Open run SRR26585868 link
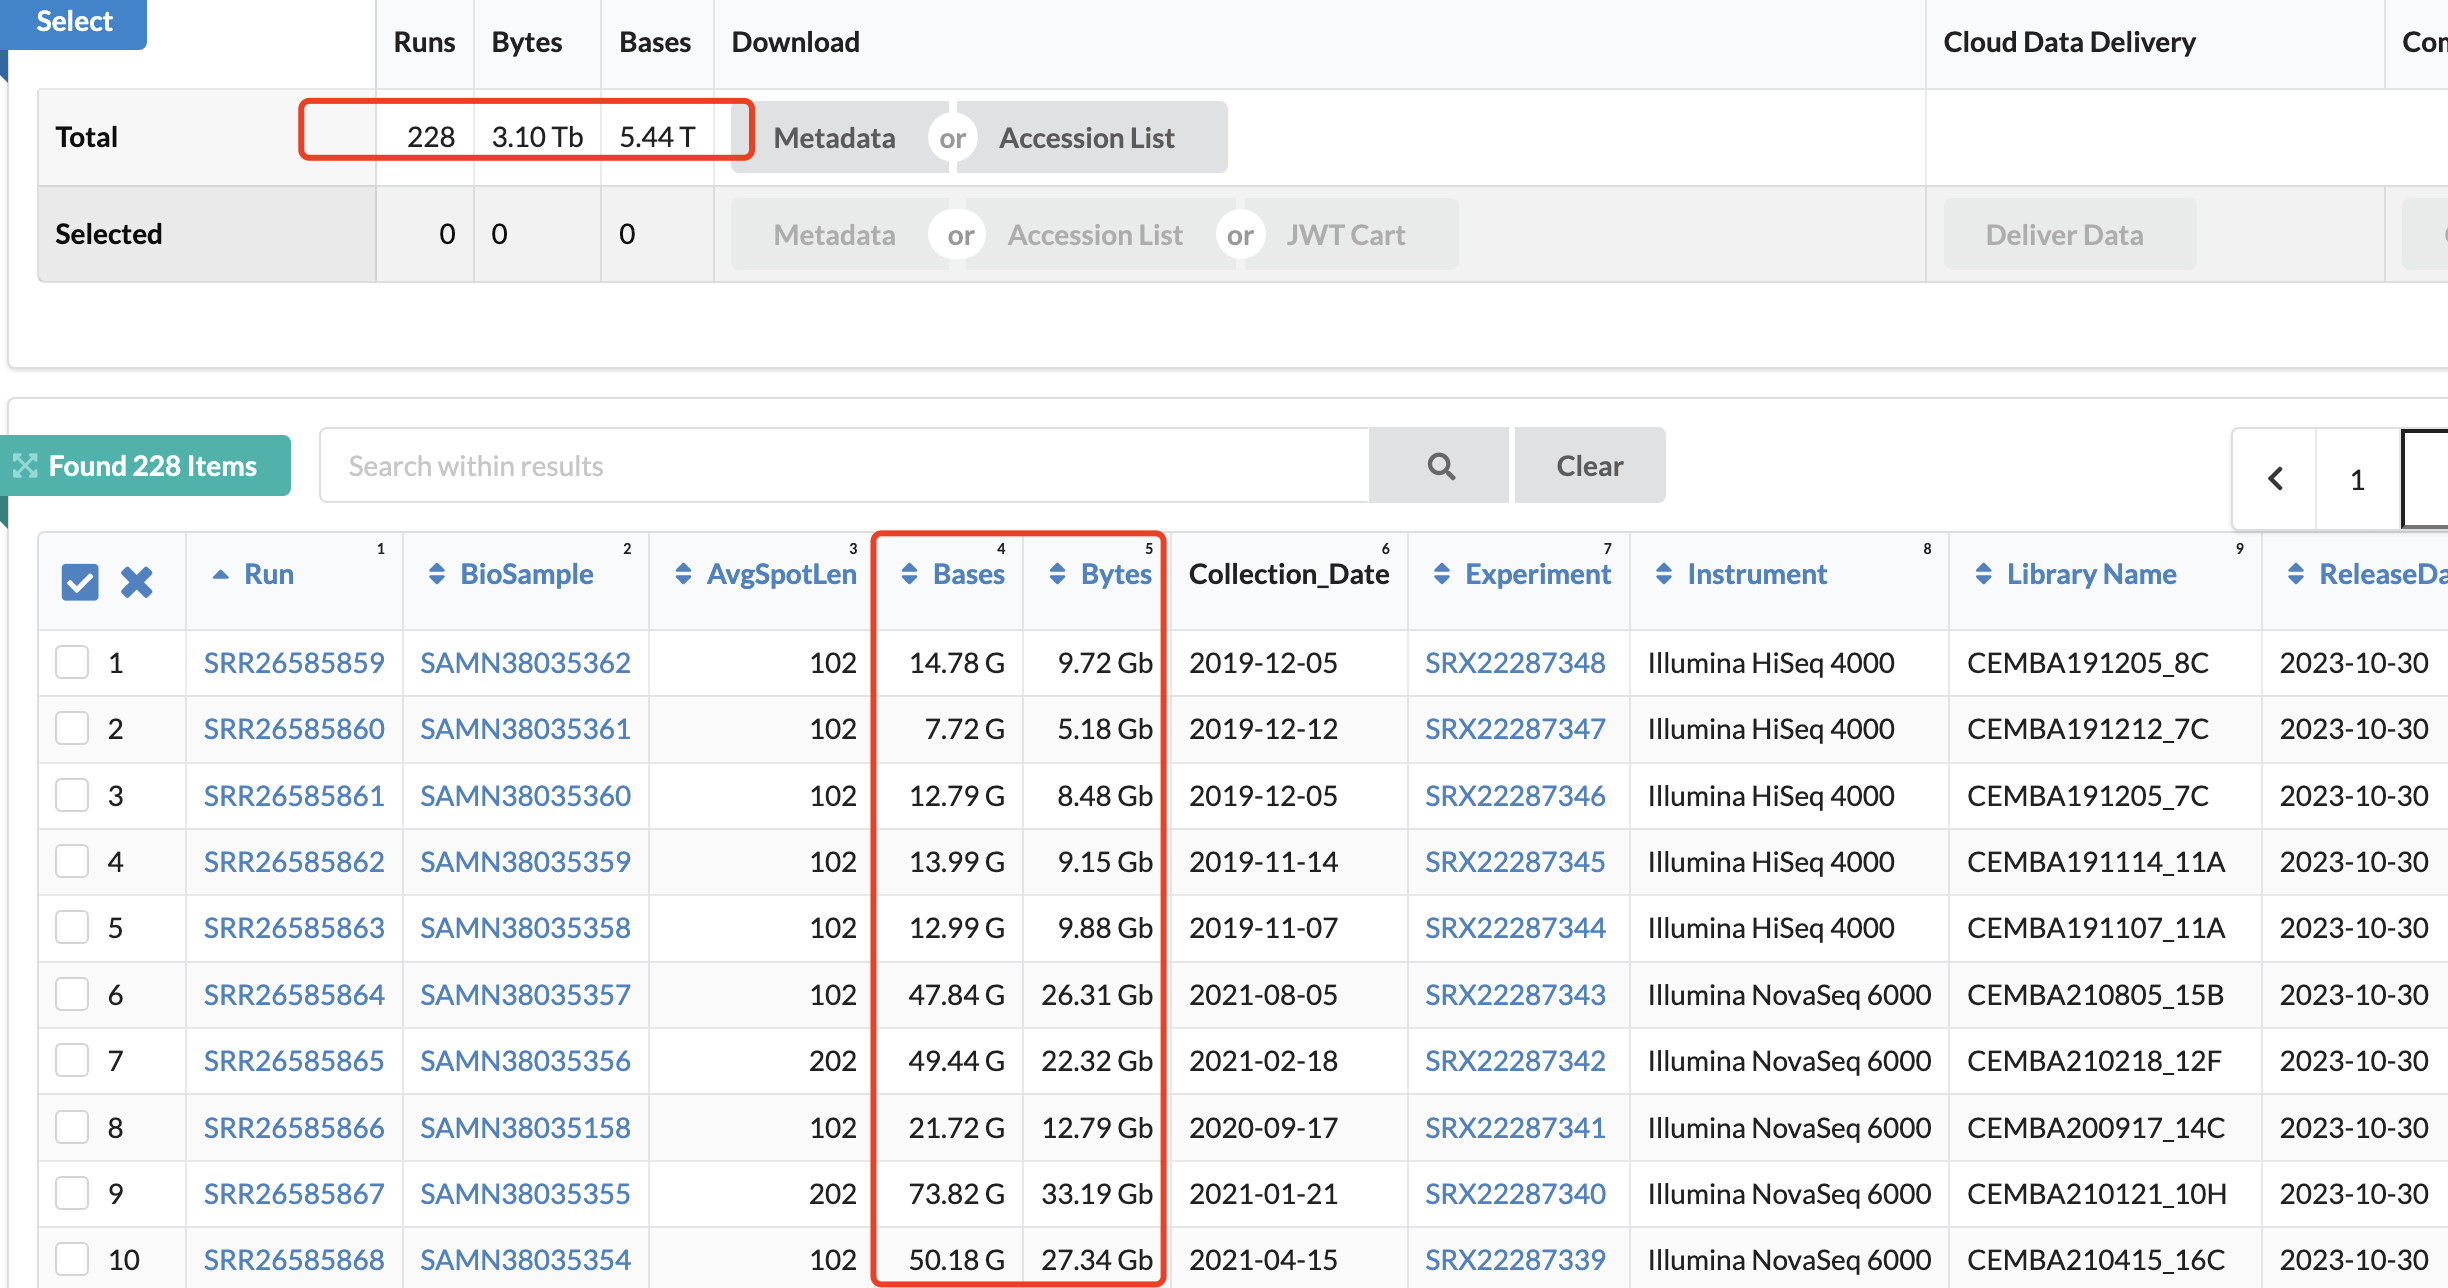 pos(294,1259)
